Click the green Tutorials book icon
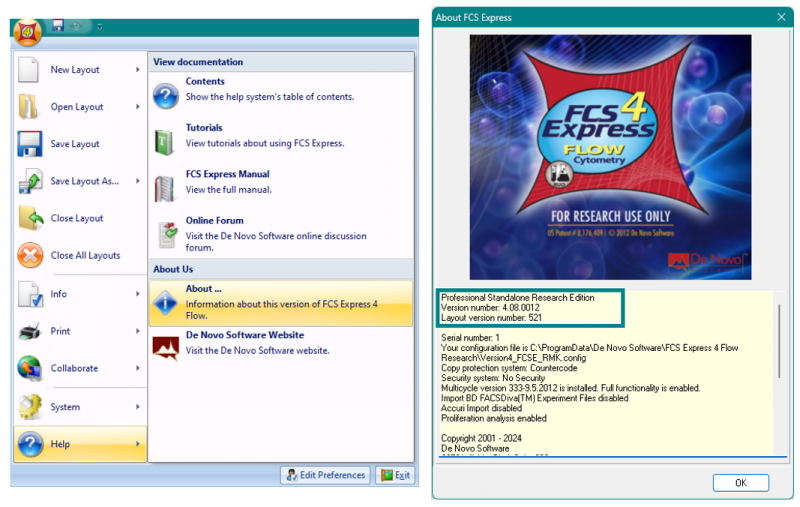The width and height of the screenshot is (800, 507). coord(165,141)
